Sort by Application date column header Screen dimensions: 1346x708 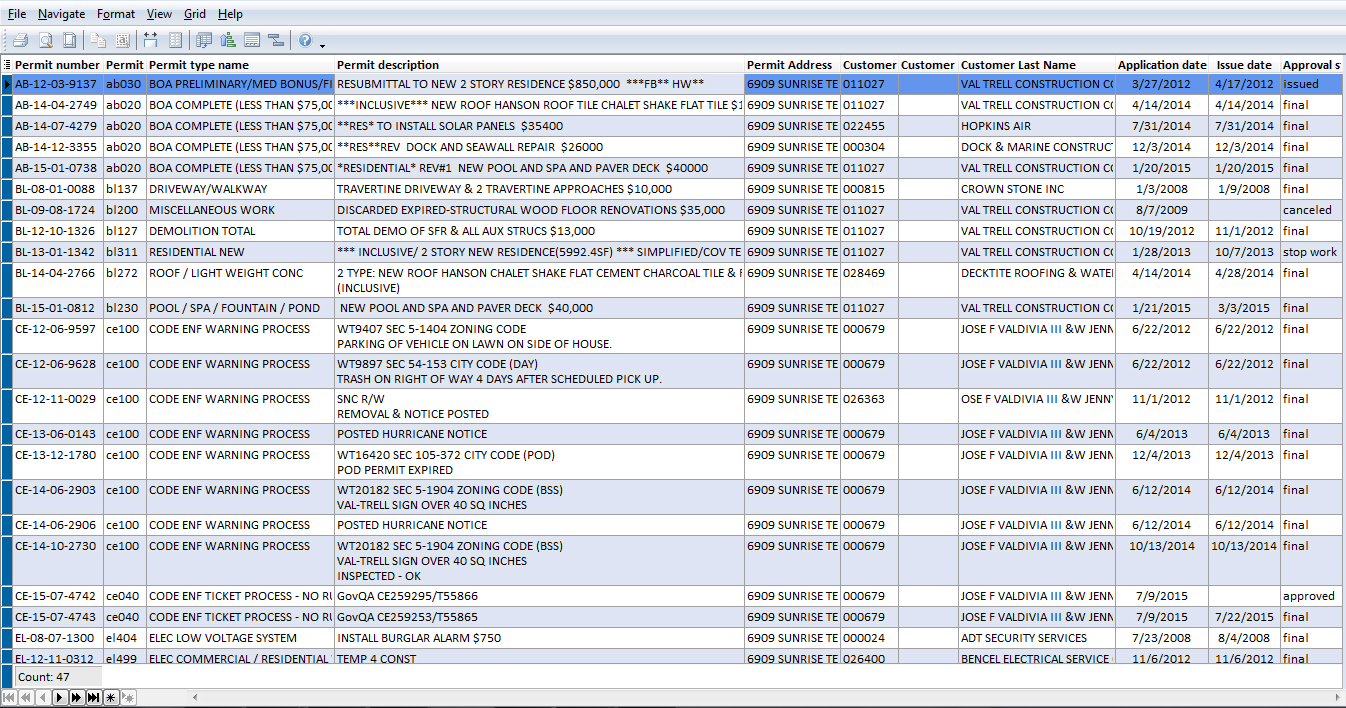tap(1162, 65)
